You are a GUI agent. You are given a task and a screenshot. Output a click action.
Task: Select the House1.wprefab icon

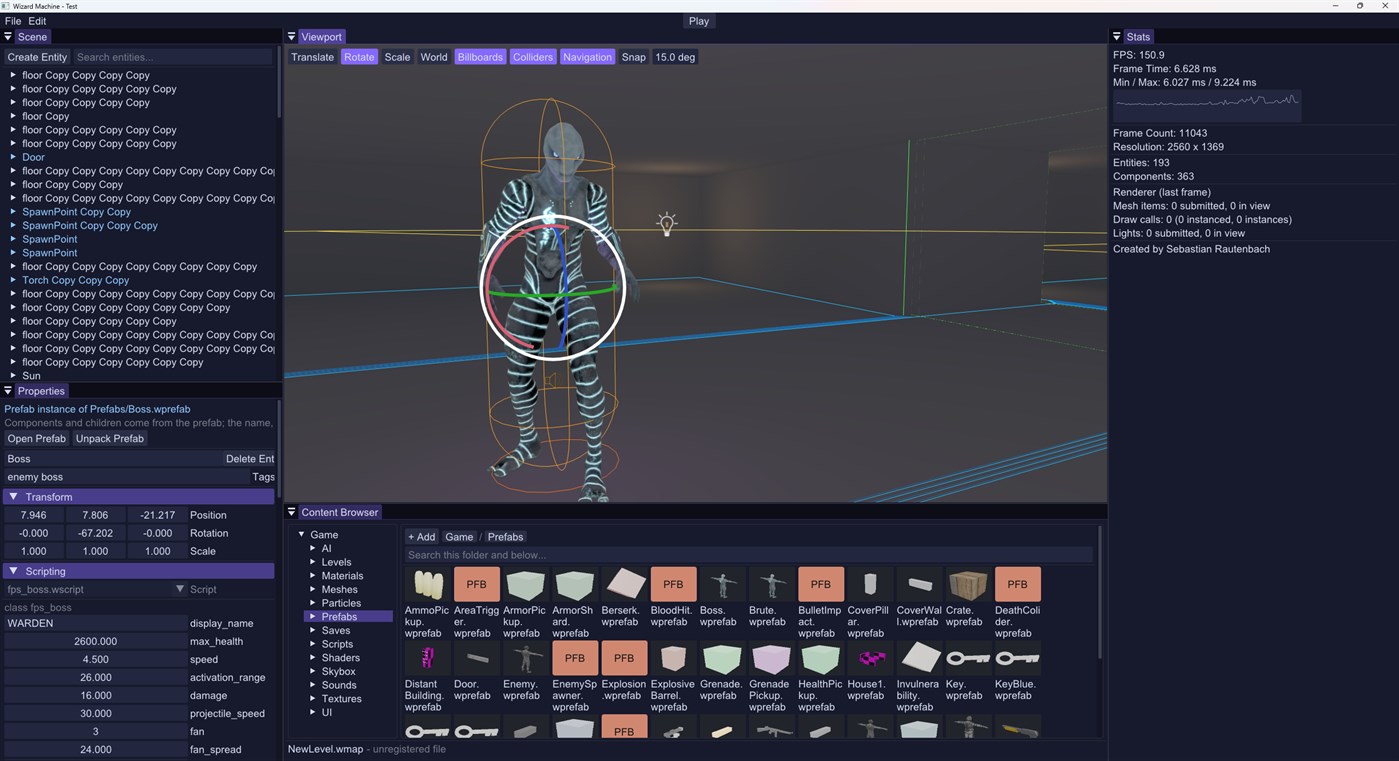coord(870,659)
